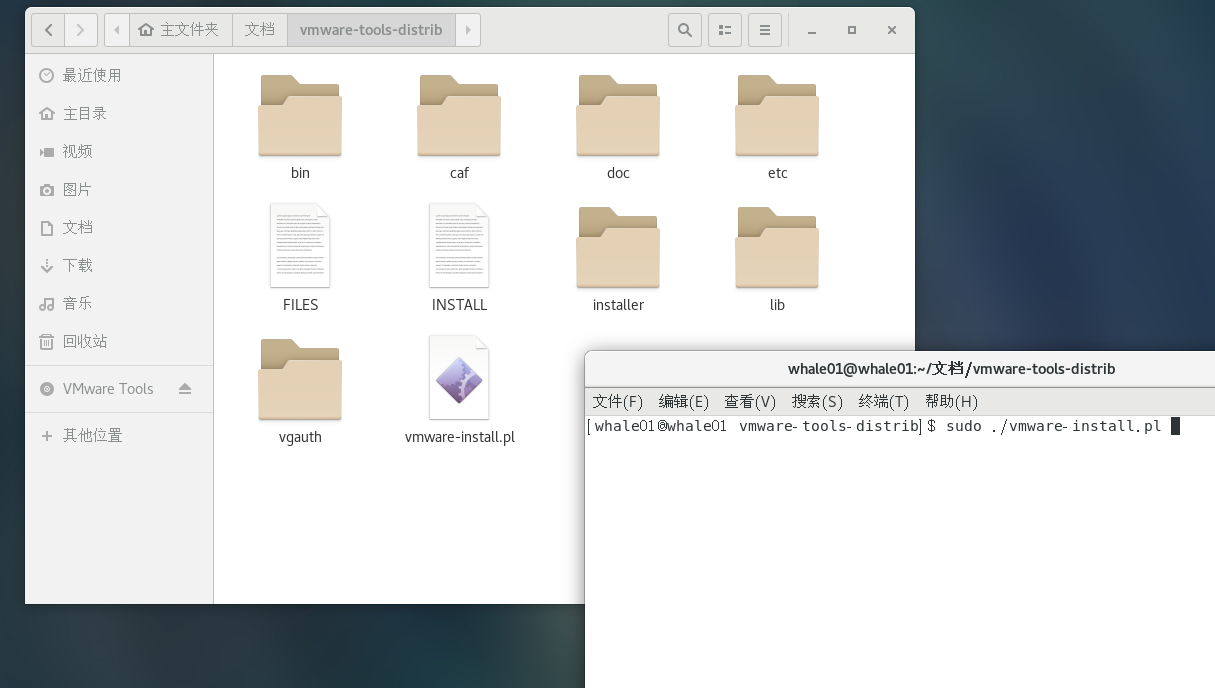Switch to list view icon
Image resolution: width=1215 pixels, height=688 pixels.
coord(725,30)
